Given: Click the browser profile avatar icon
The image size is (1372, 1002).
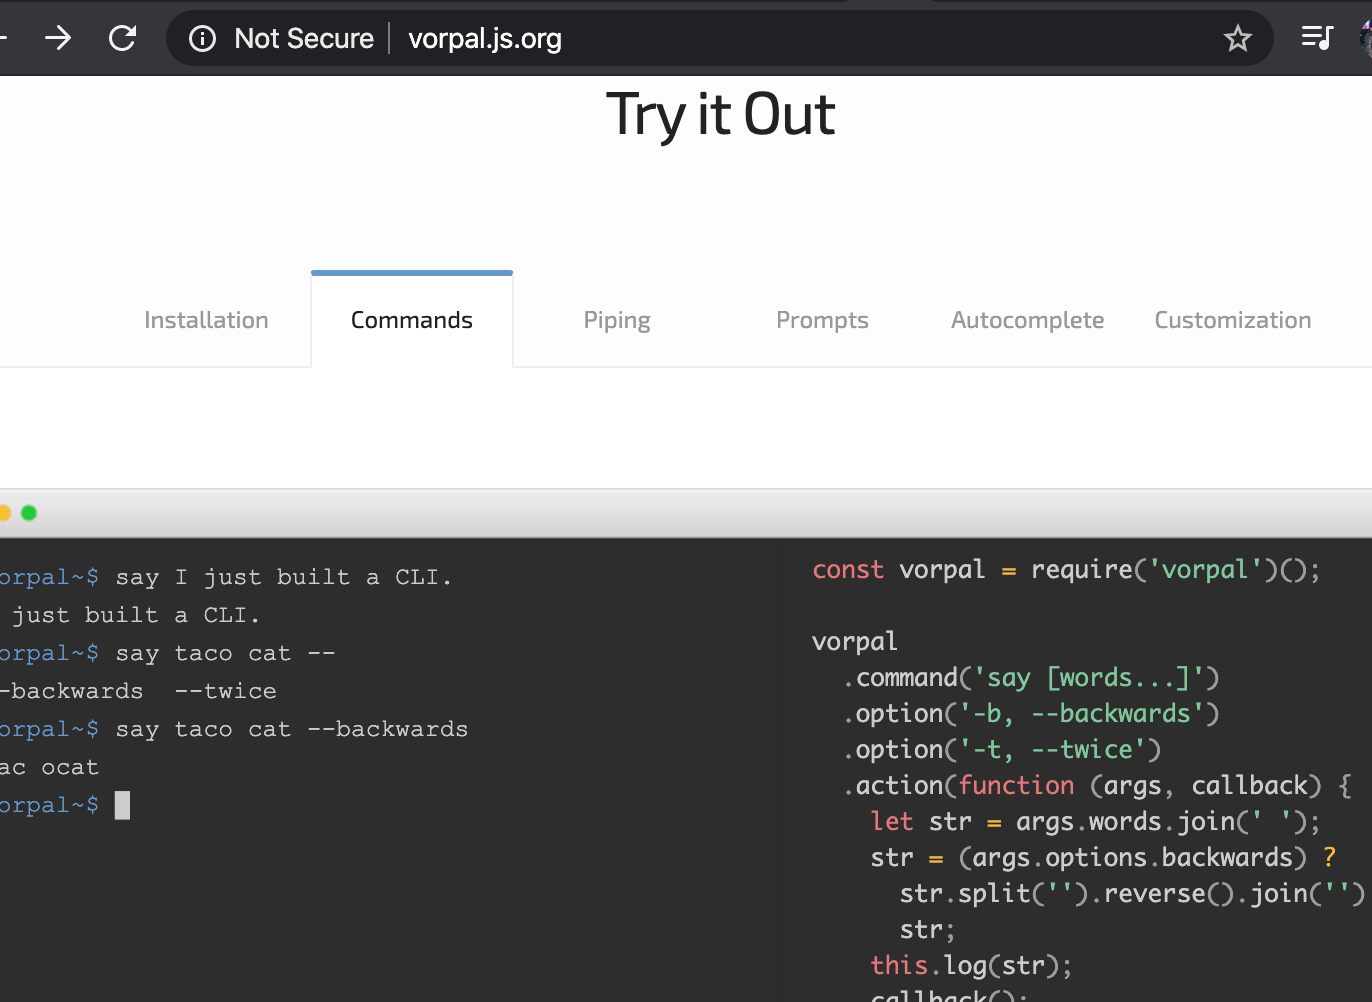Looking at the screenshot, I should pos(1364,38).
